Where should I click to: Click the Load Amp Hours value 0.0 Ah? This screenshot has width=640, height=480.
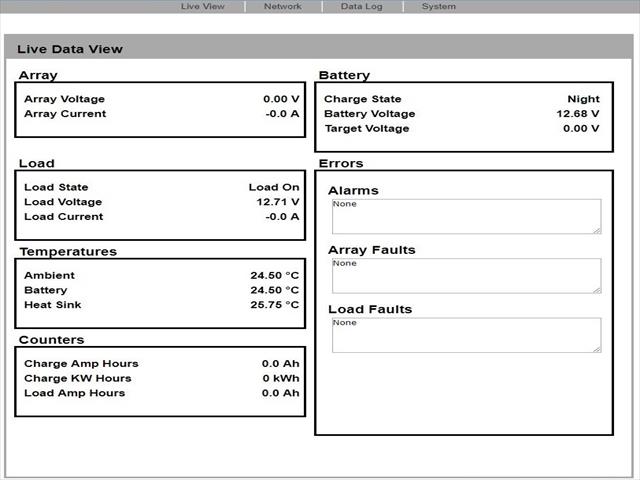pyautogui.click(x=281, y=393)
